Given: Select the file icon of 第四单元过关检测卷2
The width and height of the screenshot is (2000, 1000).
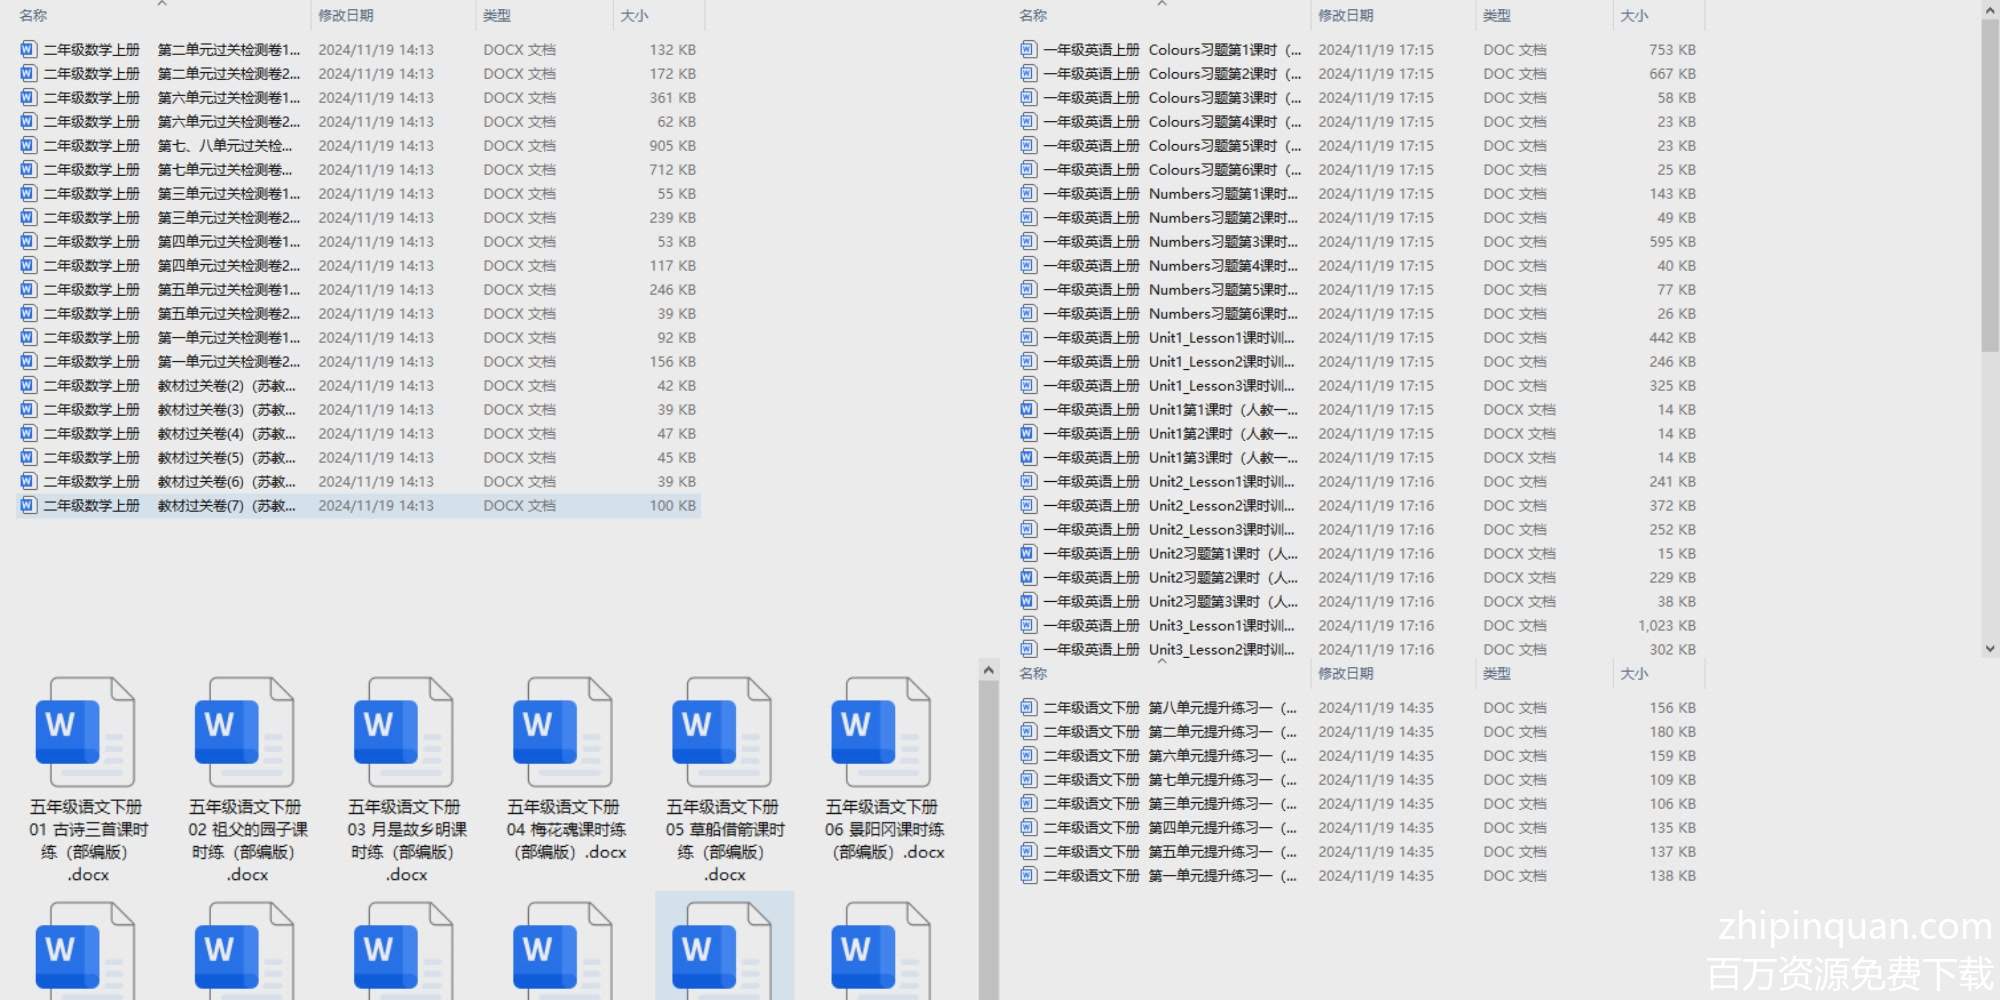Looking at the screenshot, I should coord(28,265).
